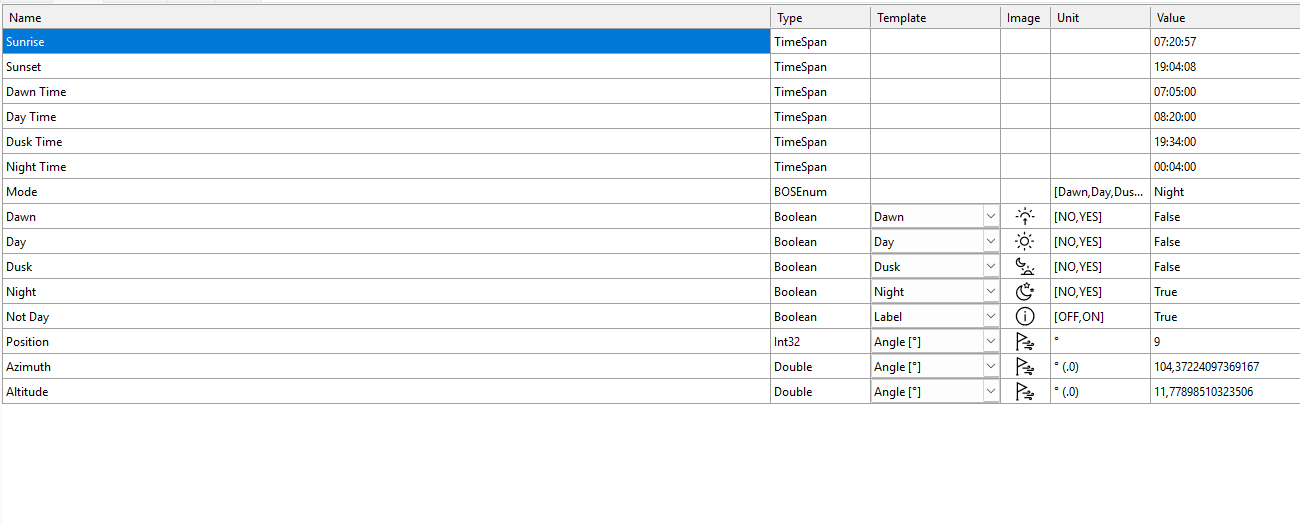Select the Mode row name cell
This screenshot has height=525, width=1300.
pyautogui.click(x=385, y=191)
